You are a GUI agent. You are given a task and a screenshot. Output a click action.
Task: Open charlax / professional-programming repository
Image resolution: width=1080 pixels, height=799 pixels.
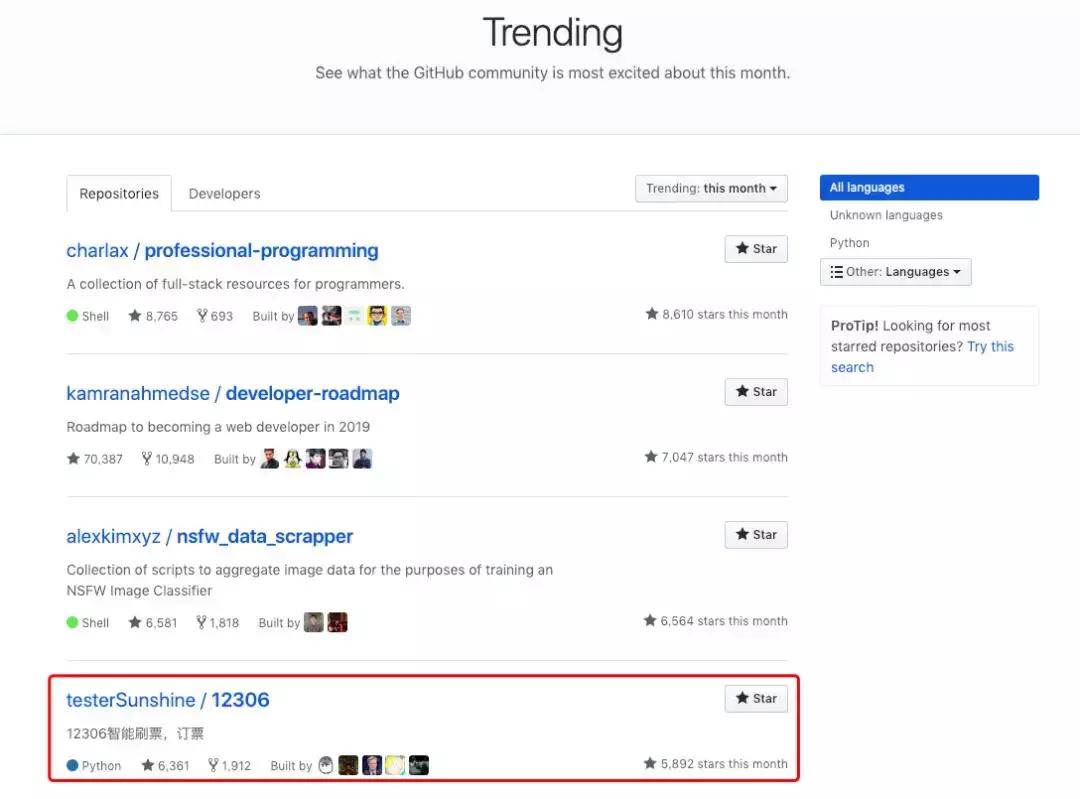222,251
